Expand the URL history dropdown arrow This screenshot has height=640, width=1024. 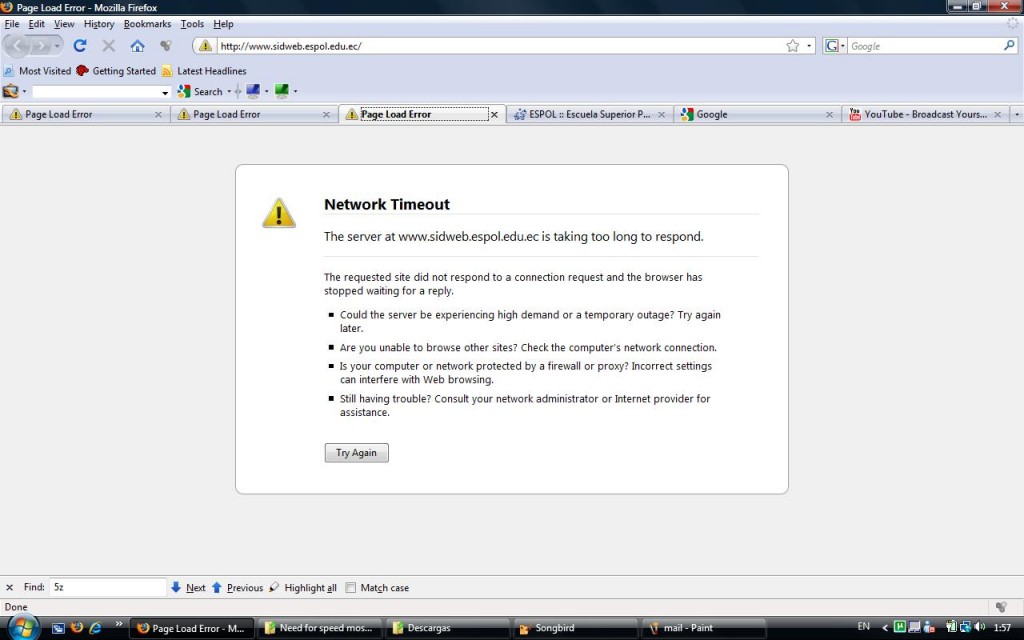tap(808, 46)
